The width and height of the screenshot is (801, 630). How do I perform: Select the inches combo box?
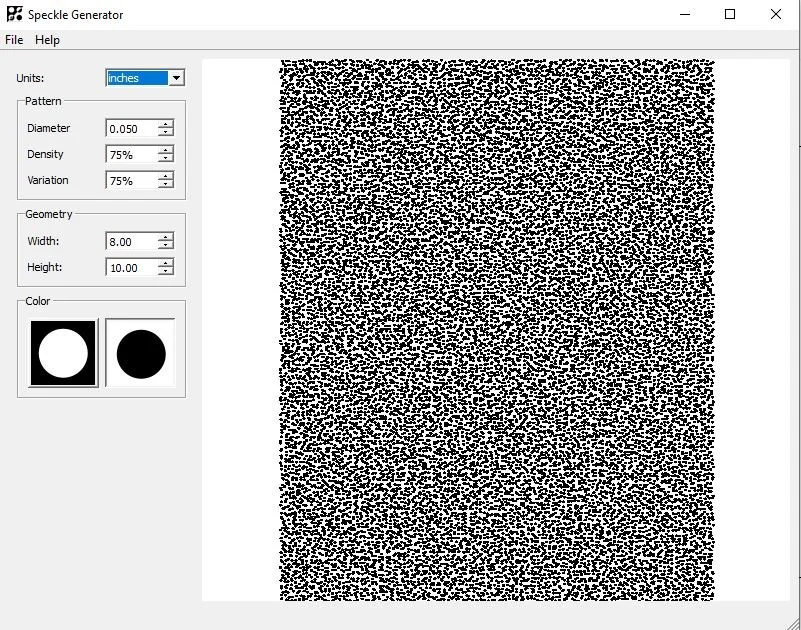pyautogui.click(x=135, y=77)
